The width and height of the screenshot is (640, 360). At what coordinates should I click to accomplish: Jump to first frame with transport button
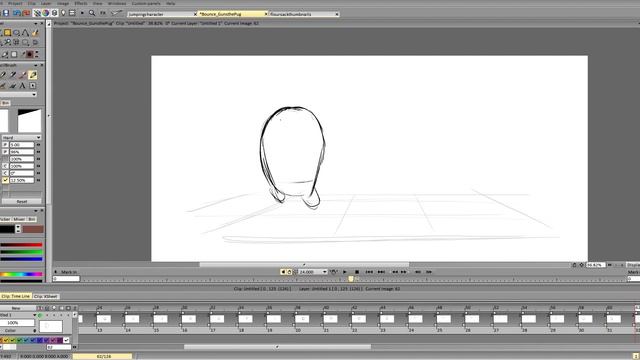369,272
